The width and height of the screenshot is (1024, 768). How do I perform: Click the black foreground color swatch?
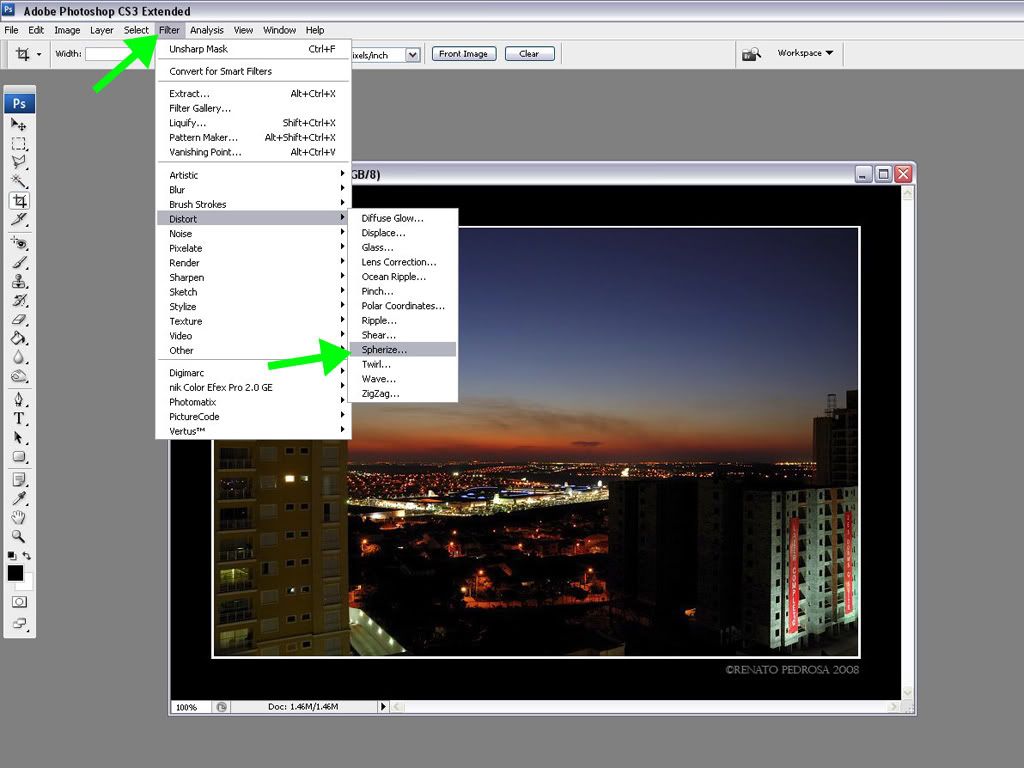15,573
